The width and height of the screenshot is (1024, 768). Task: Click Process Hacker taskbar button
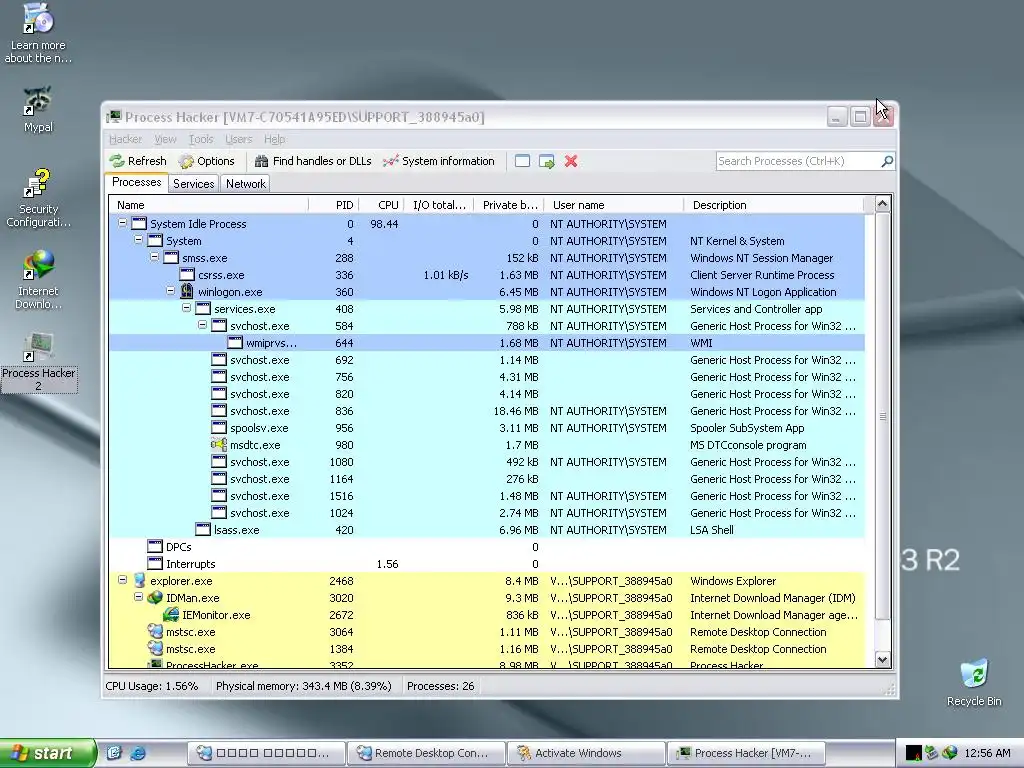pyautogui.click(x=746, y=753)
